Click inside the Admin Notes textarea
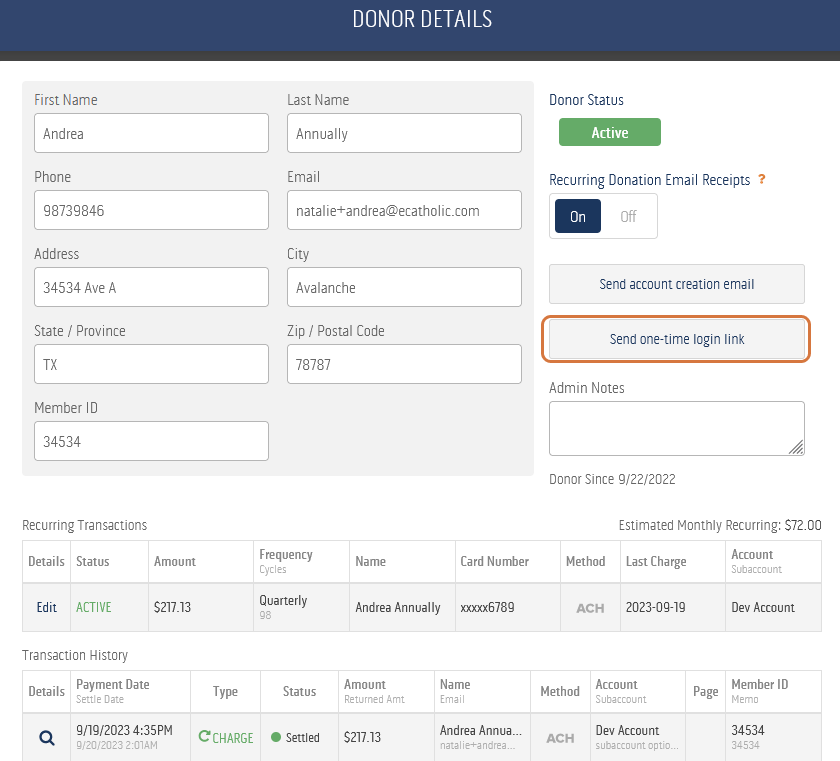 (x=677, y=428)
